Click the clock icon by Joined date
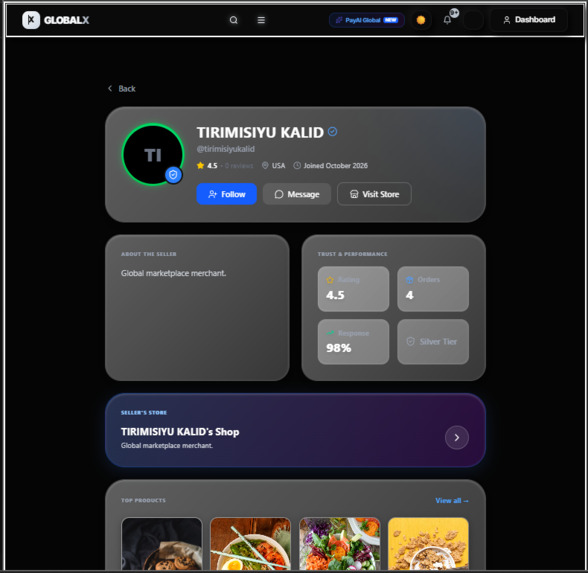The image size is (588, 573). 297,165
